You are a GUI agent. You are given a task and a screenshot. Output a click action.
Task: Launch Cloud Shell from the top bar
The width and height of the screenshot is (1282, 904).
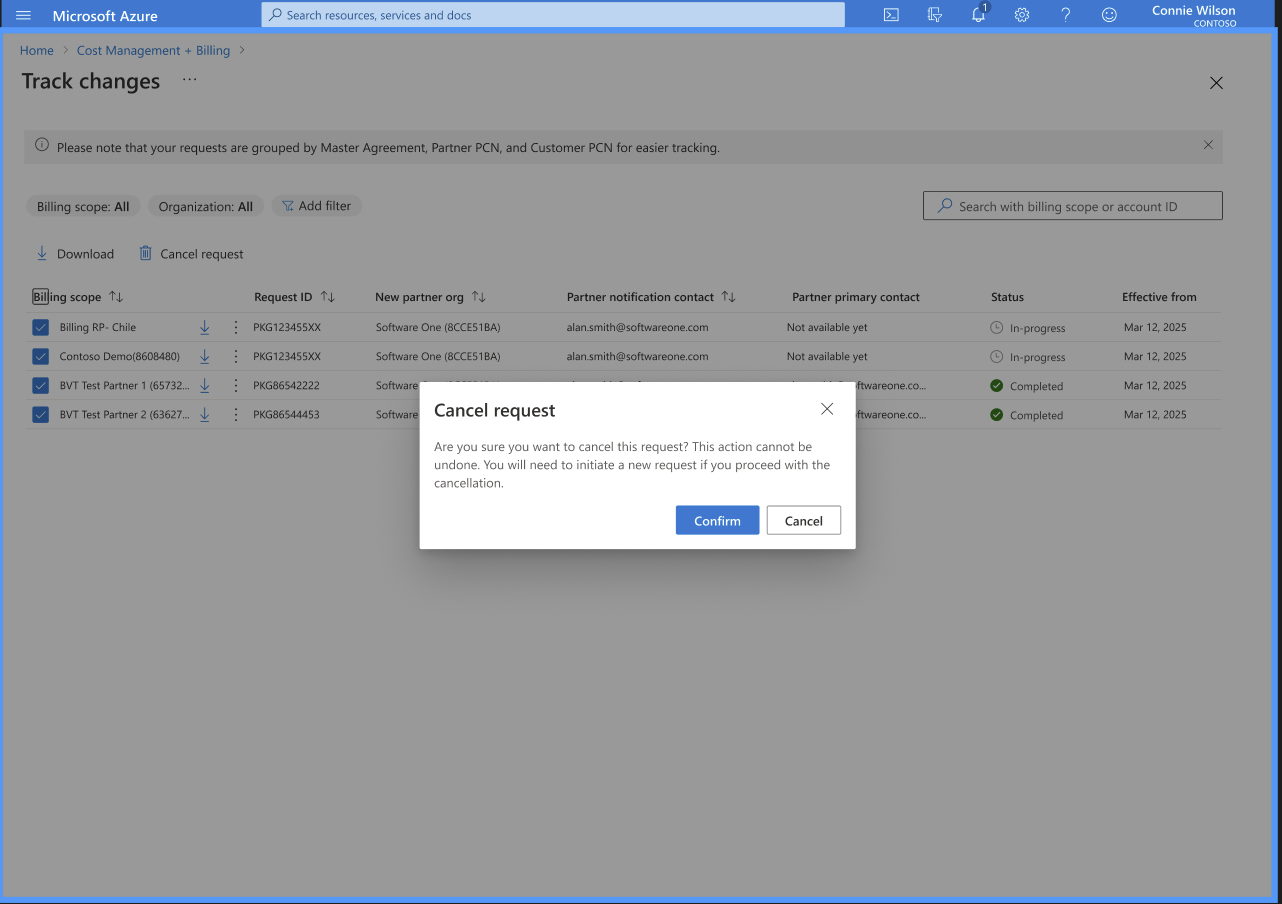point(891,15)
